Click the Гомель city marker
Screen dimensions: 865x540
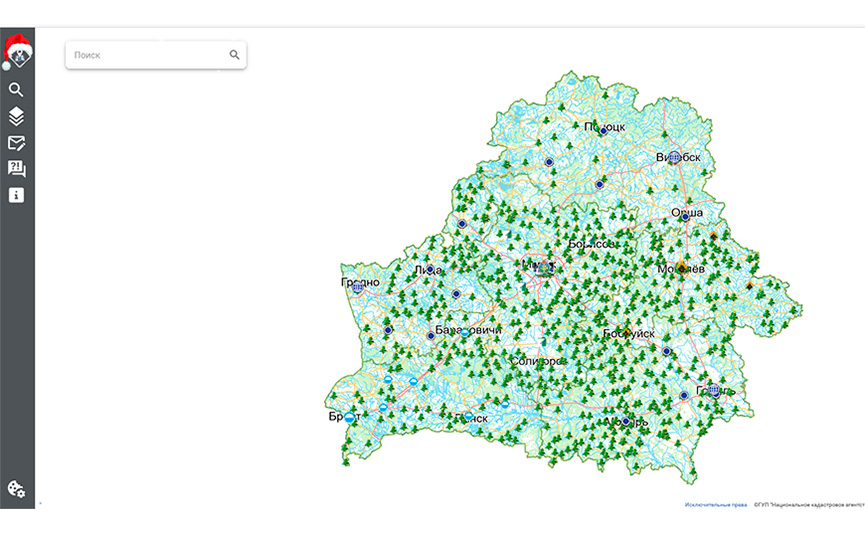[714, 391]
